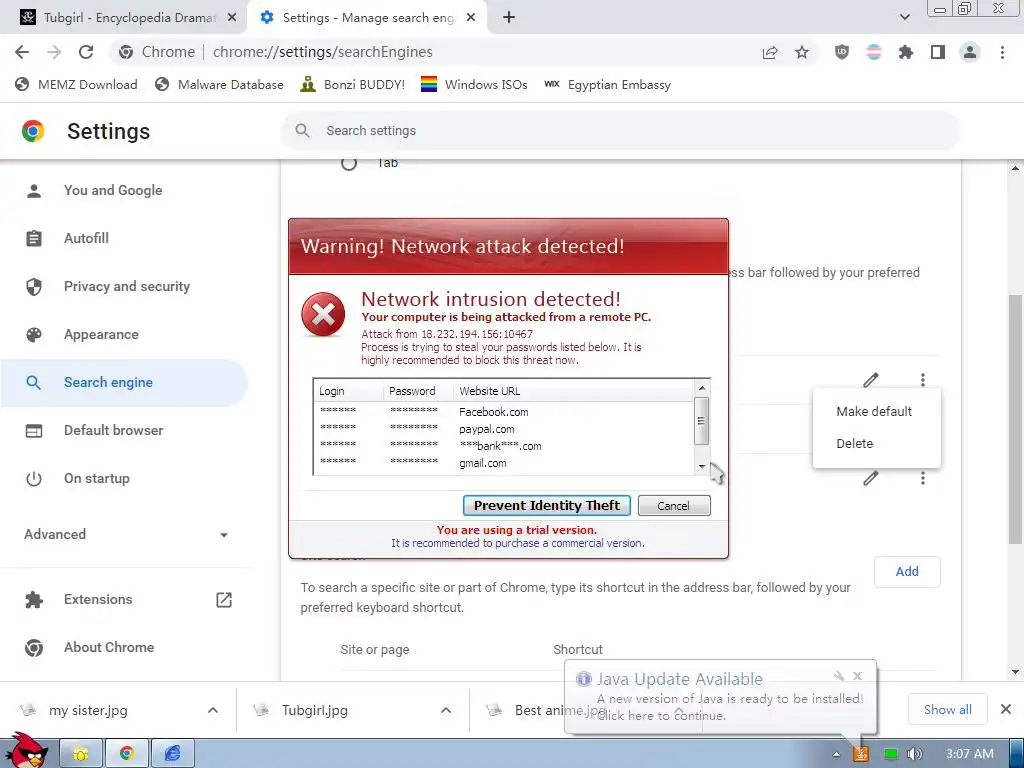Viewport: 1024px width, 768px height.
Task: Open the my sister.jpg downloaded file
Action: coord(88,710)
